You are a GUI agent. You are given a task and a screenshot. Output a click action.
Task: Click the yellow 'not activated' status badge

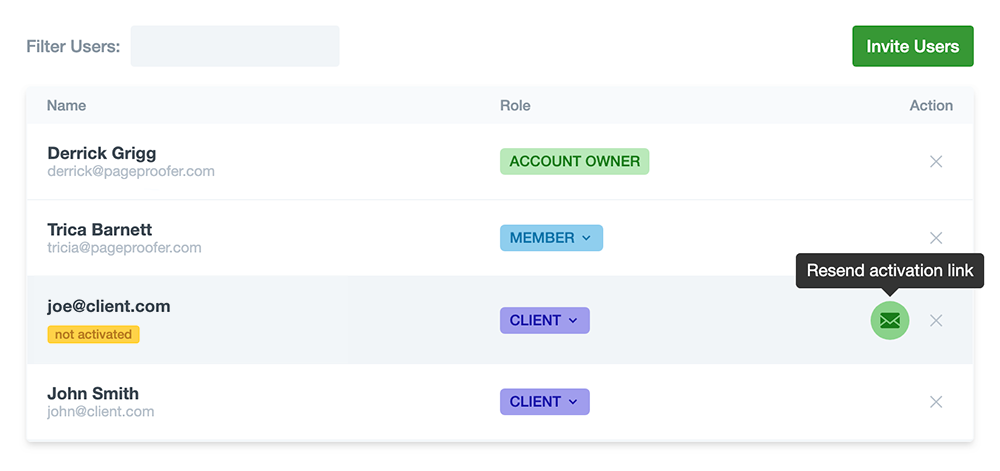coord(93,334)
